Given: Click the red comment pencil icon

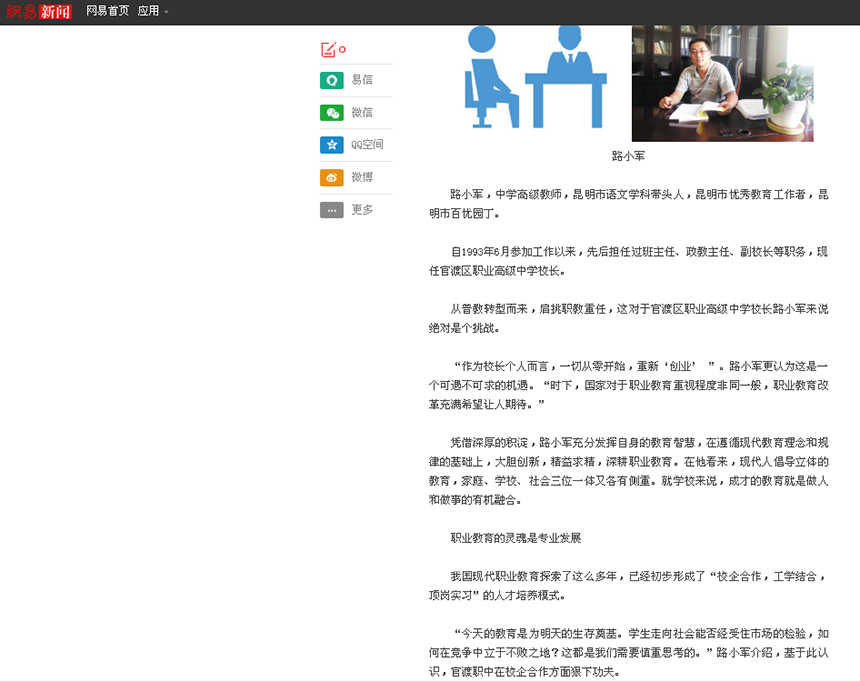Looking at the screenshot, I should click(x=328, y=50).
